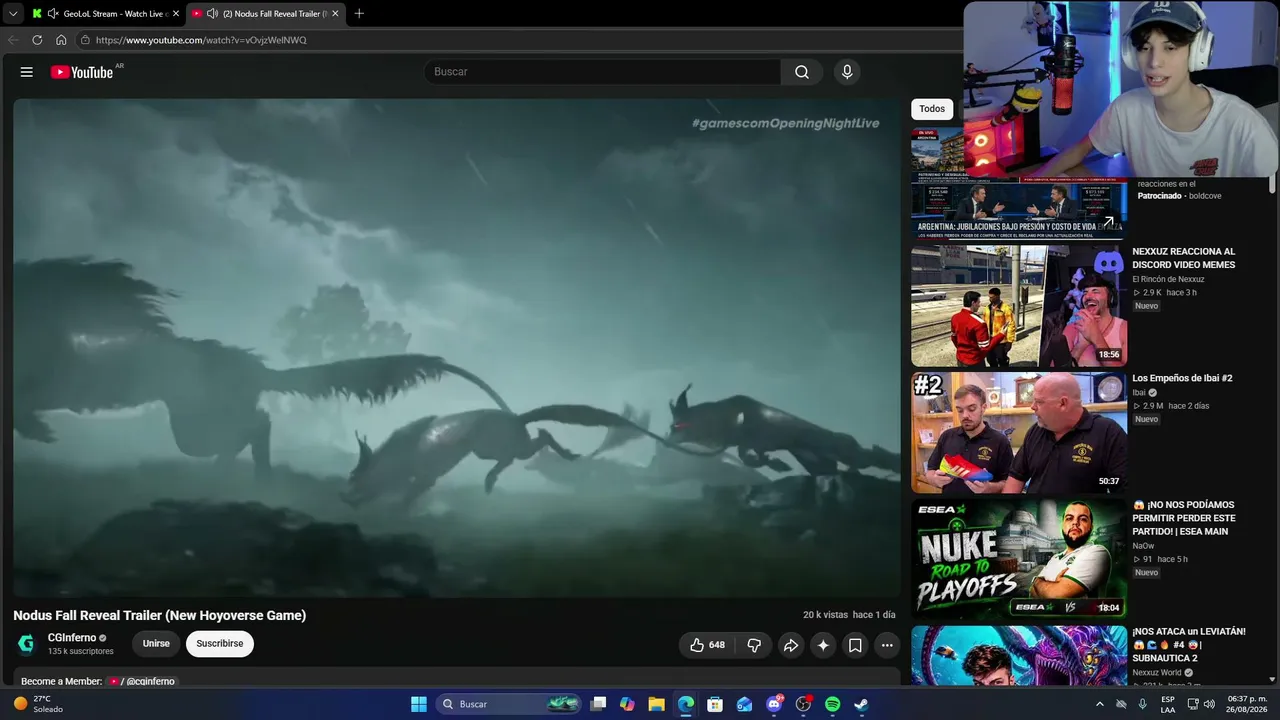
Task: Open the three-dot more actions menu
Action: point(887,645)
